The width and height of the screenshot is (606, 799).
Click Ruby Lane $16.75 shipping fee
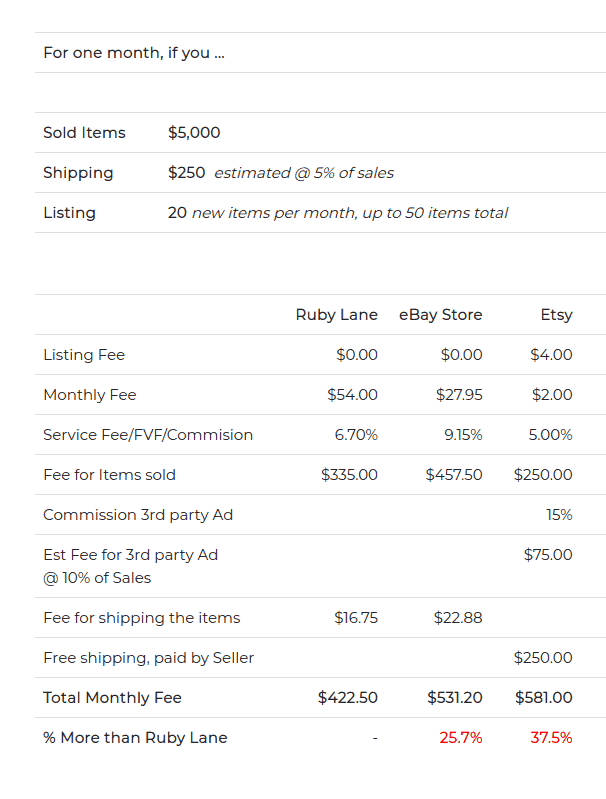click(x=356, y=618)
